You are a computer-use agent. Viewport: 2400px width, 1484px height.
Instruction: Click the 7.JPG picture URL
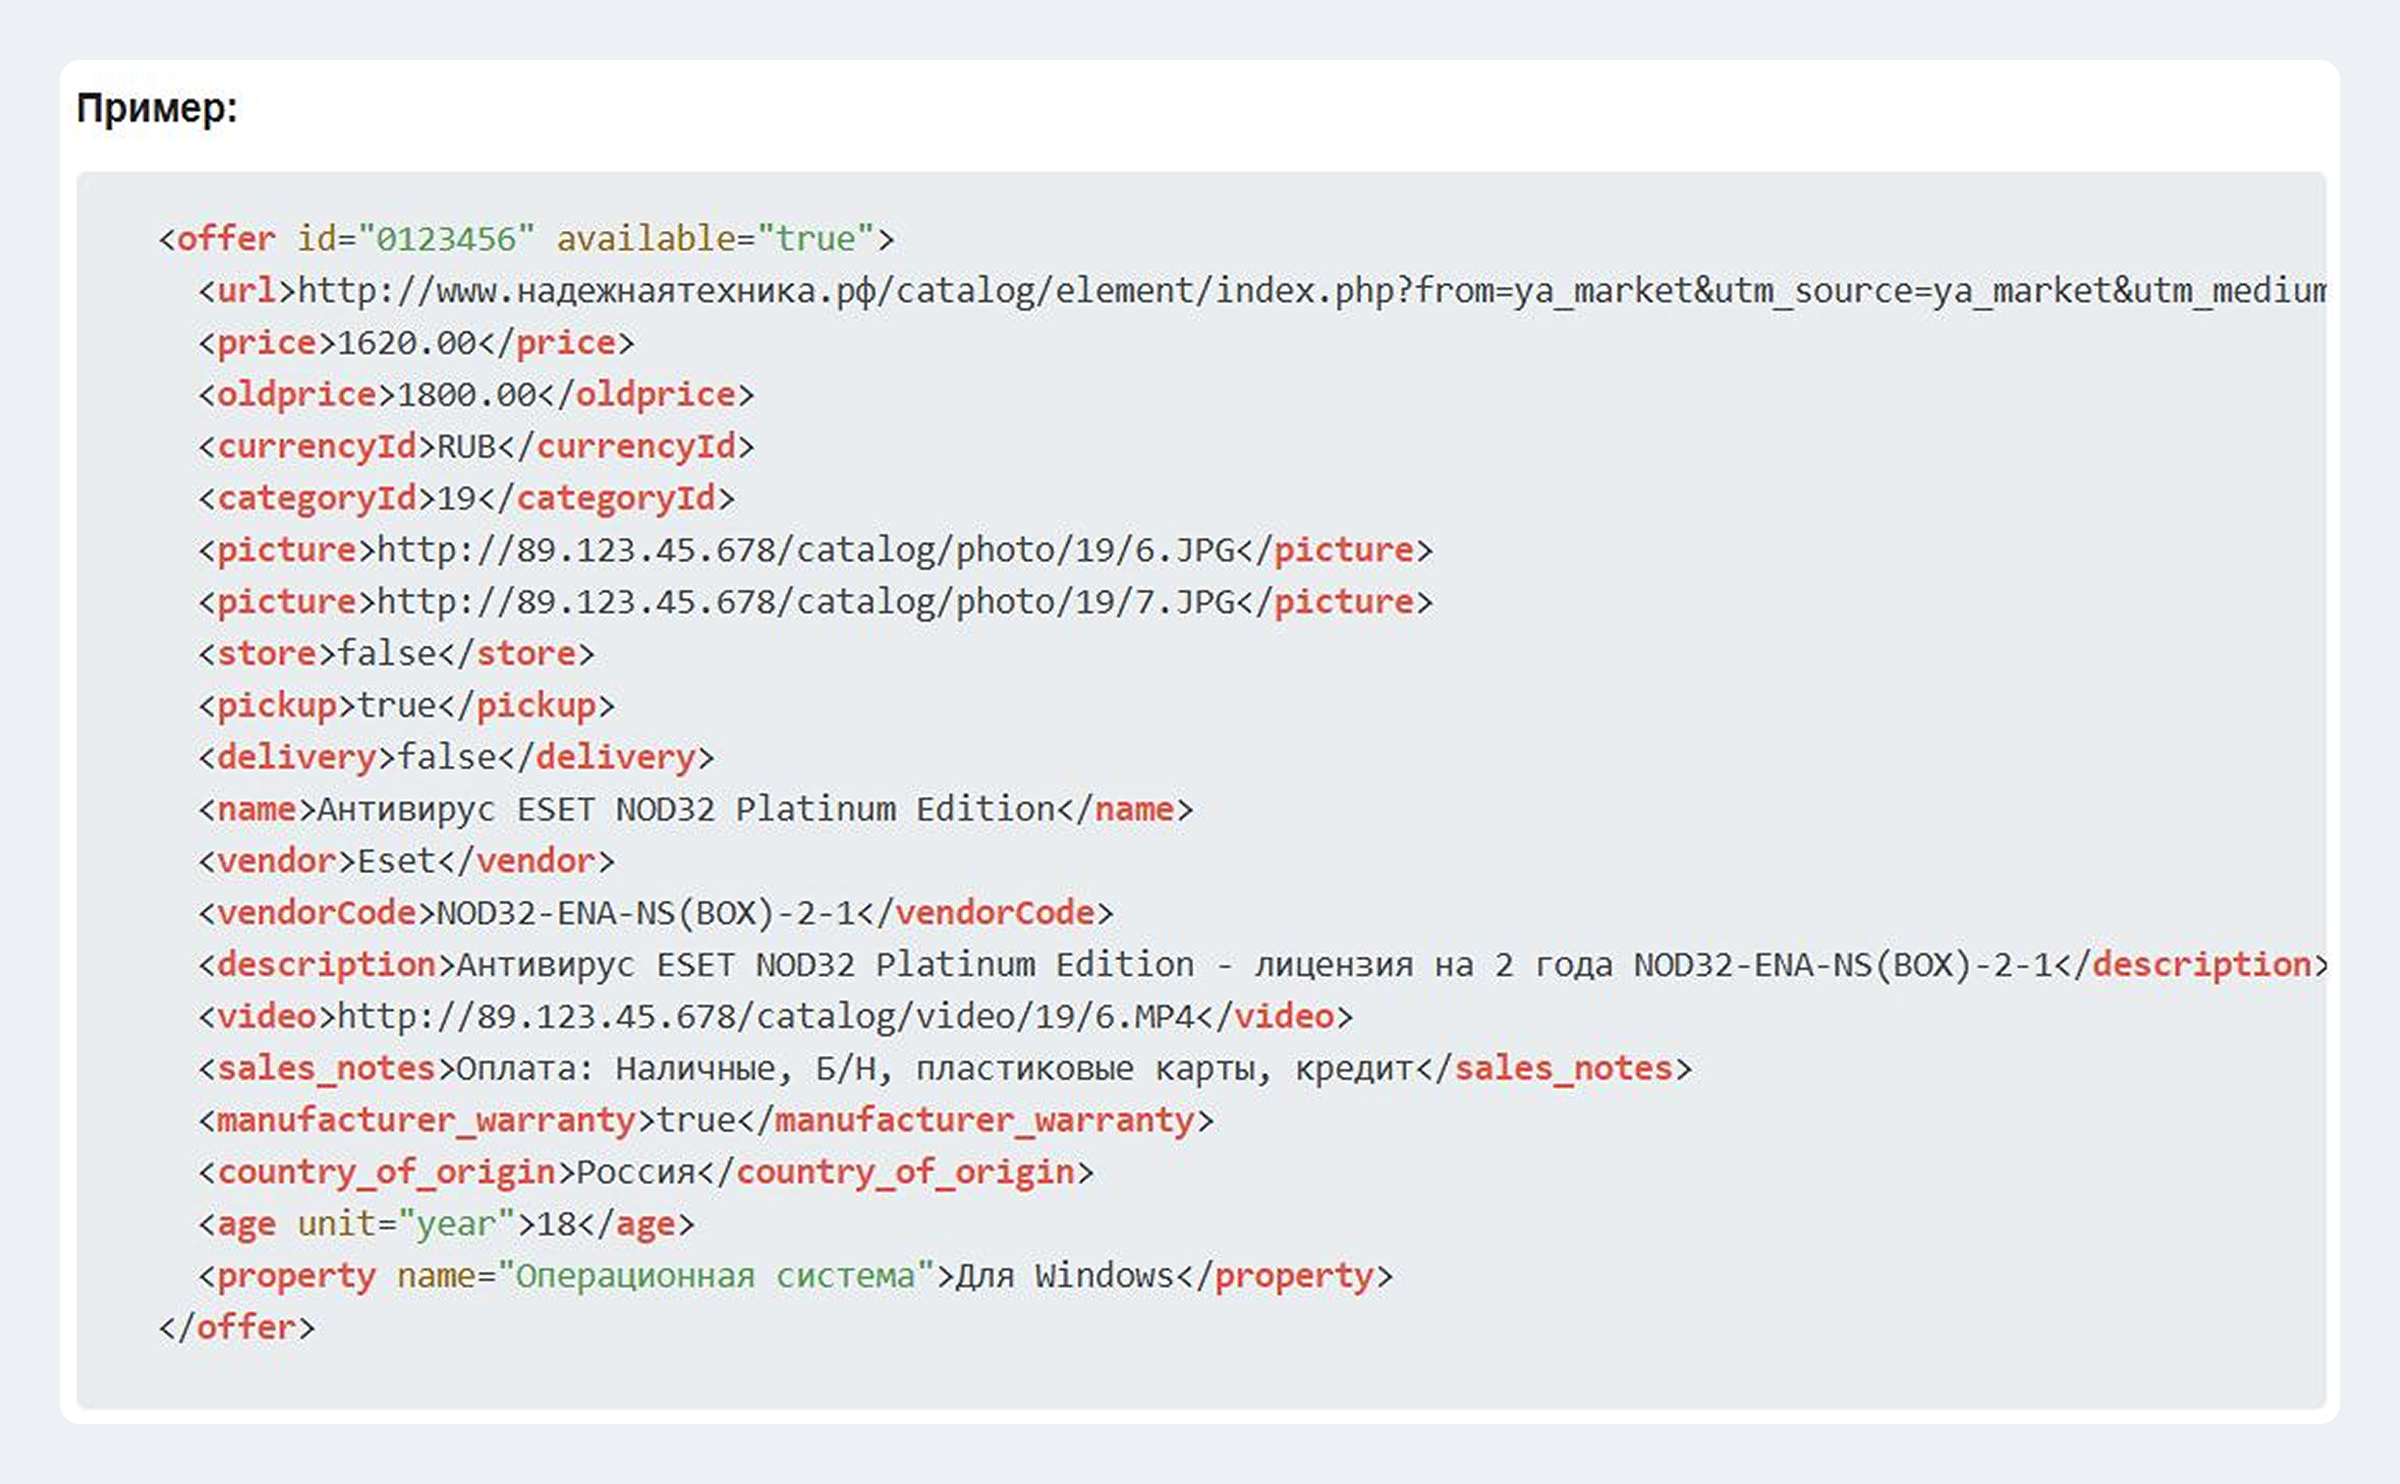click(x=806, y=603)
